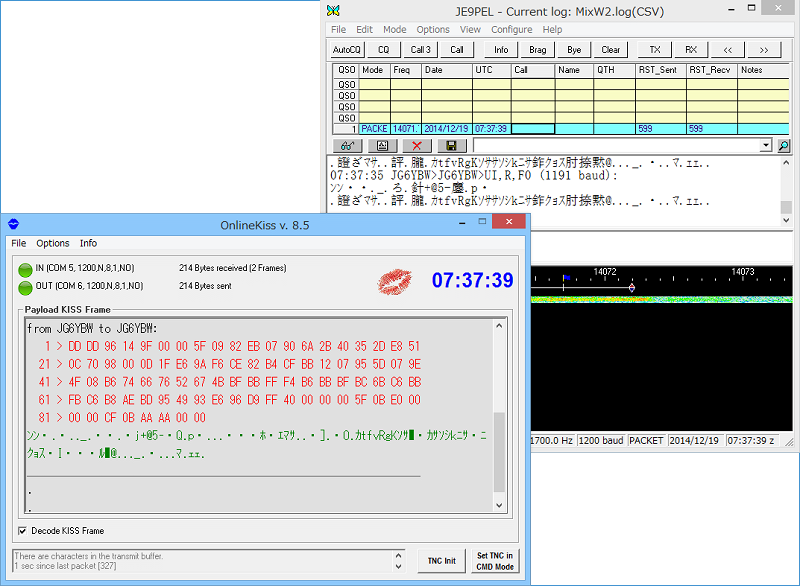
Task: Click the CQ macro button
Action: [384, 50]
